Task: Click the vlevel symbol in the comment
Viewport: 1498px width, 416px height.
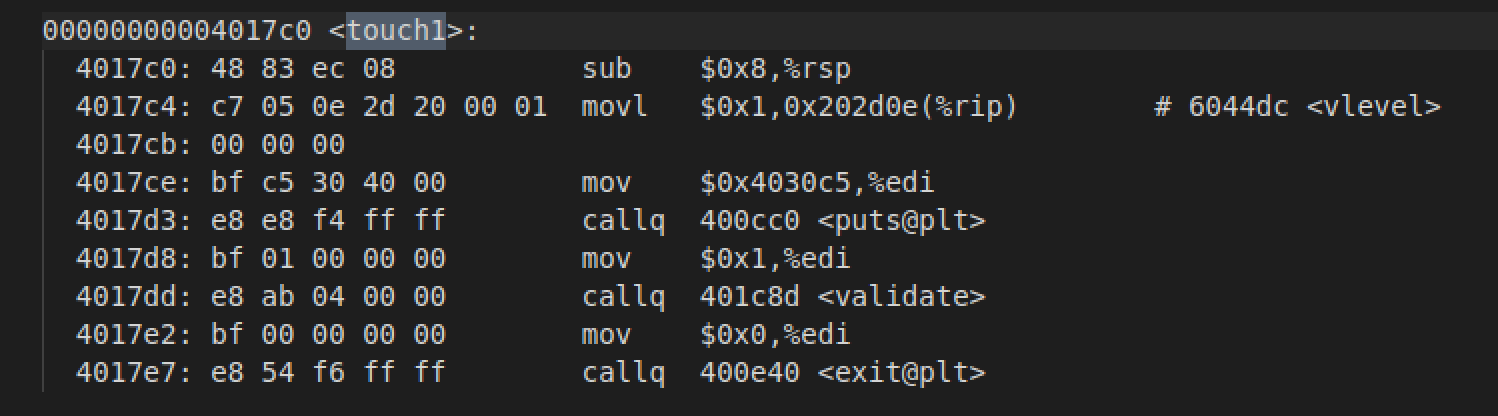Action: (x=1374, y=107)
